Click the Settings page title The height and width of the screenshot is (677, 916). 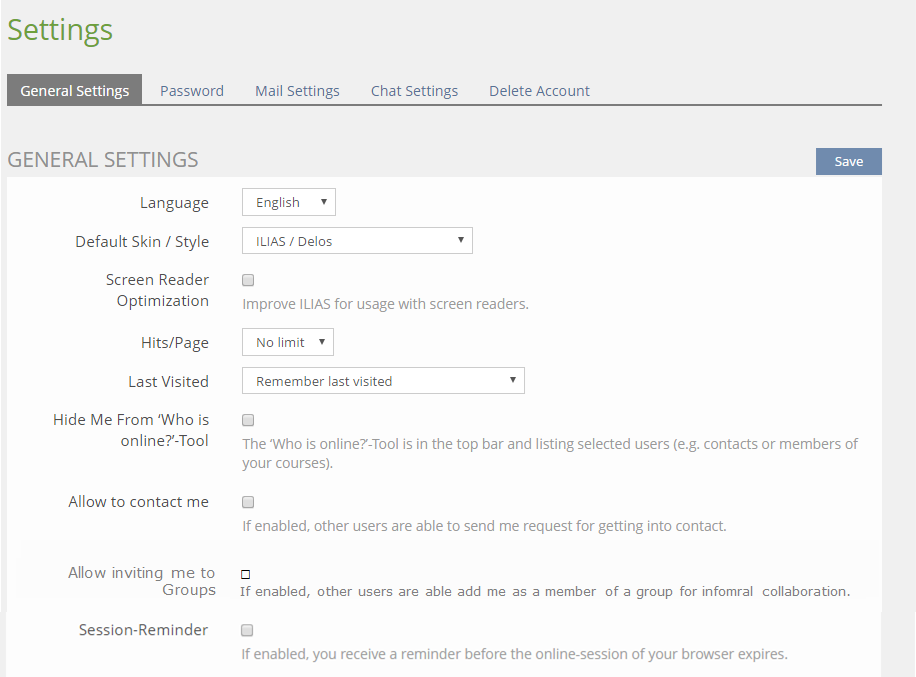click(x=60, y=30)
